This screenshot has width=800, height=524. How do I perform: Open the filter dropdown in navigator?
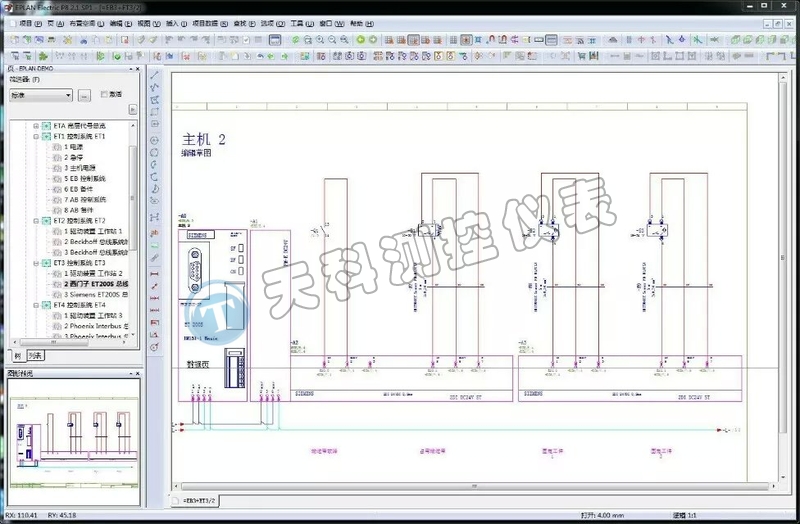pos(68,95)
